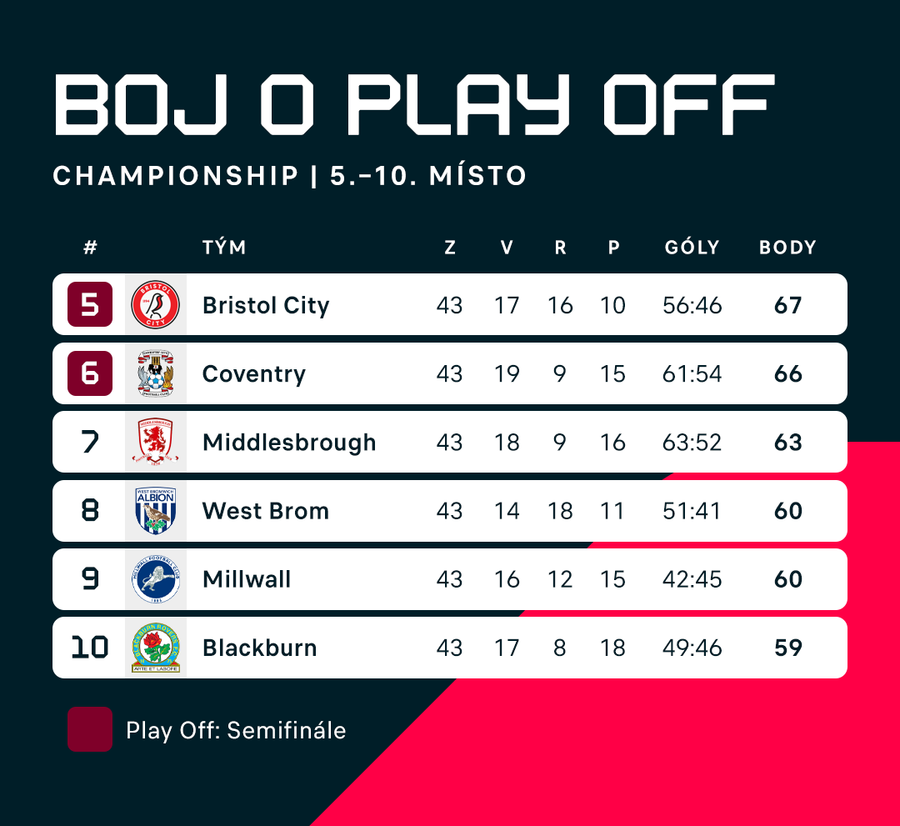
Task: Click the position 6 maroon badge
Action: pyautogui.click(x=90, y=374)
